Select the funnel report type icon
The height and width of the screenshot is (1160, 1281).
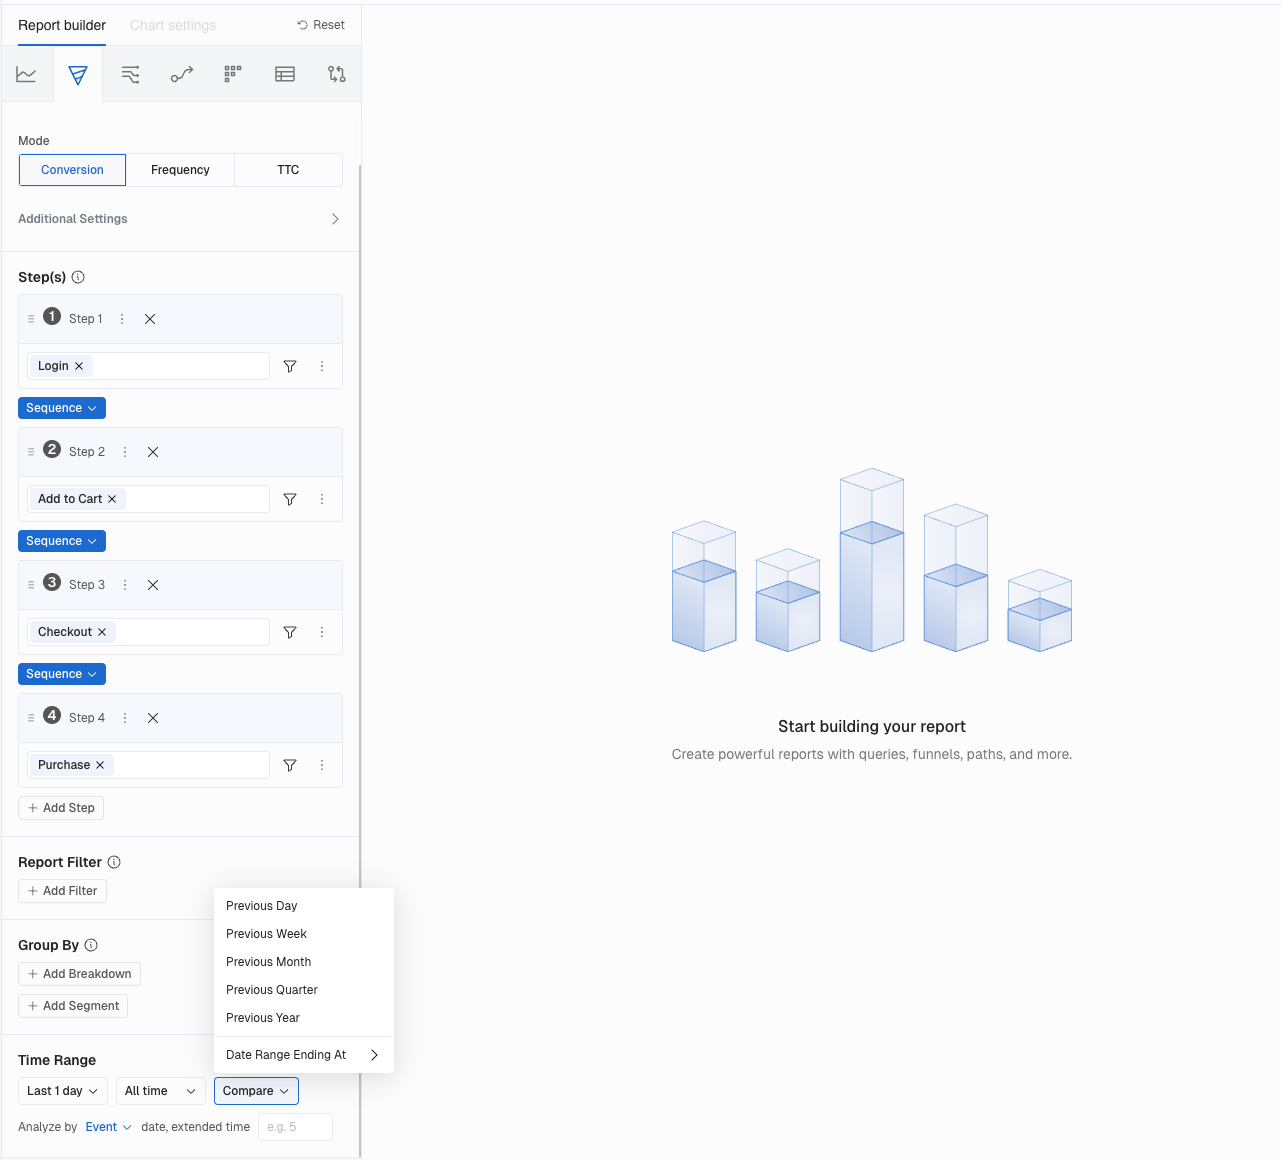[x=78, y=74]
